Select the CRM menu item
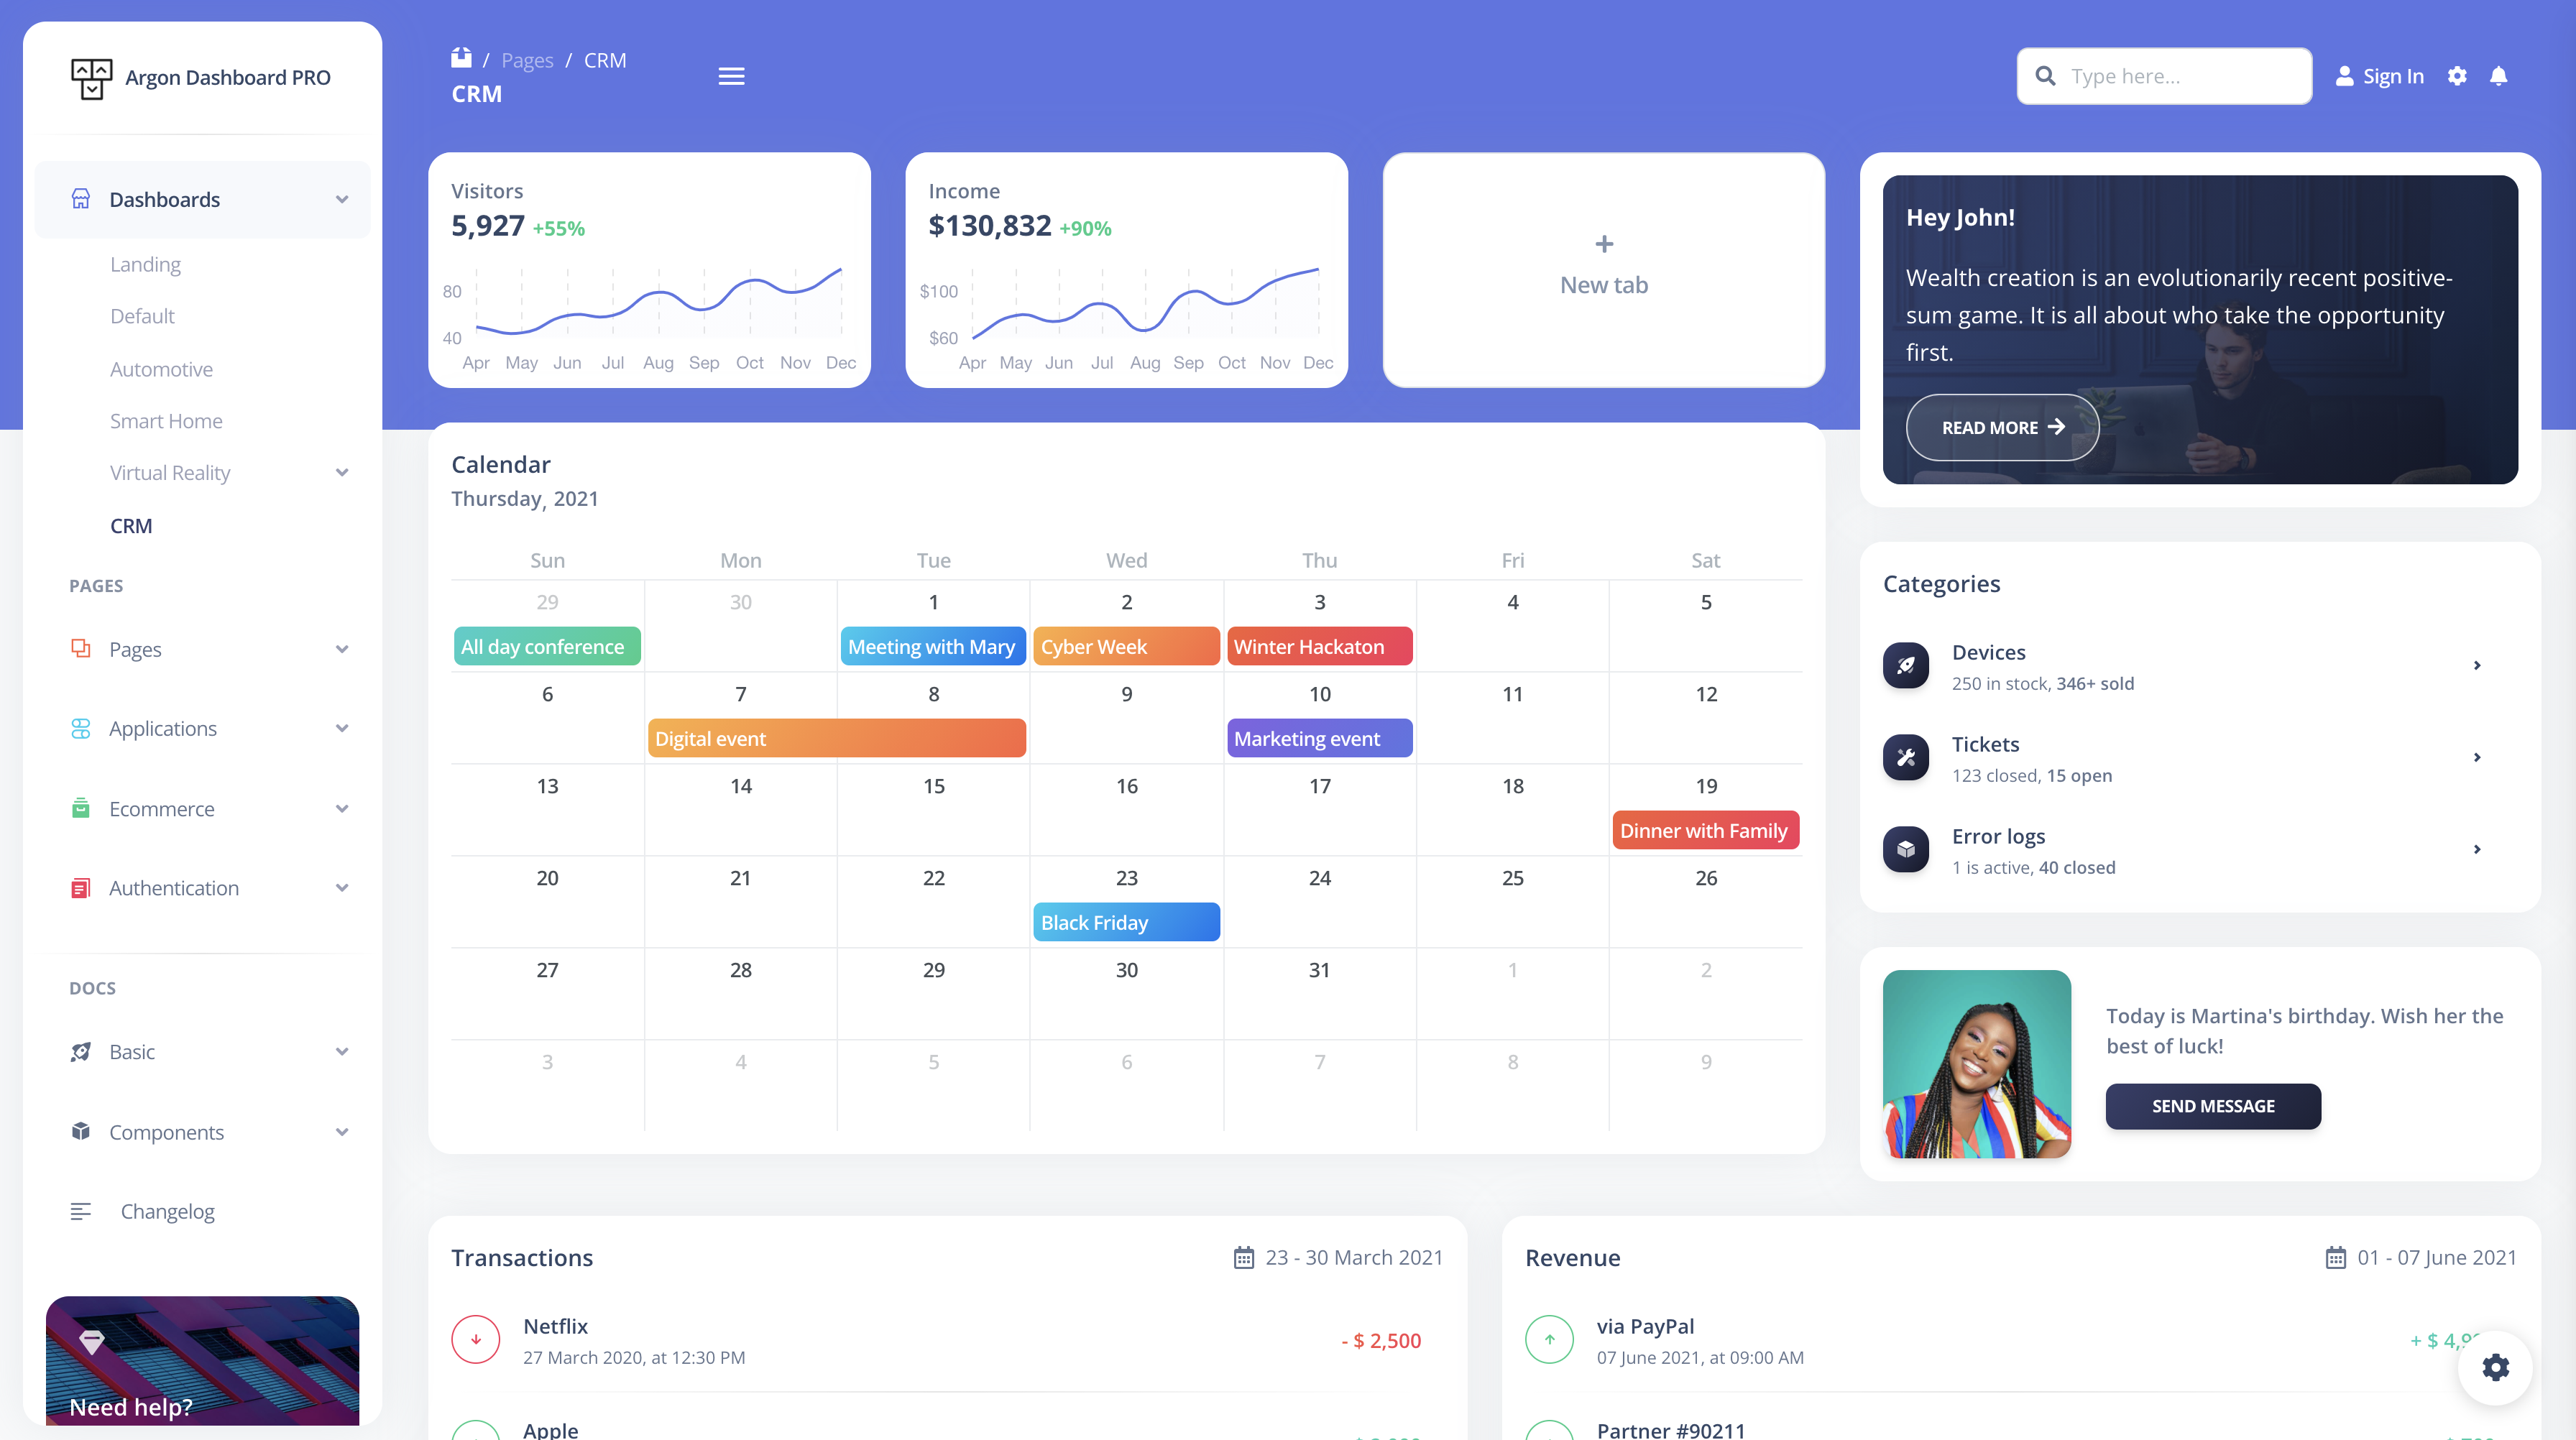 pyautogui.click(x=131, y=524)
